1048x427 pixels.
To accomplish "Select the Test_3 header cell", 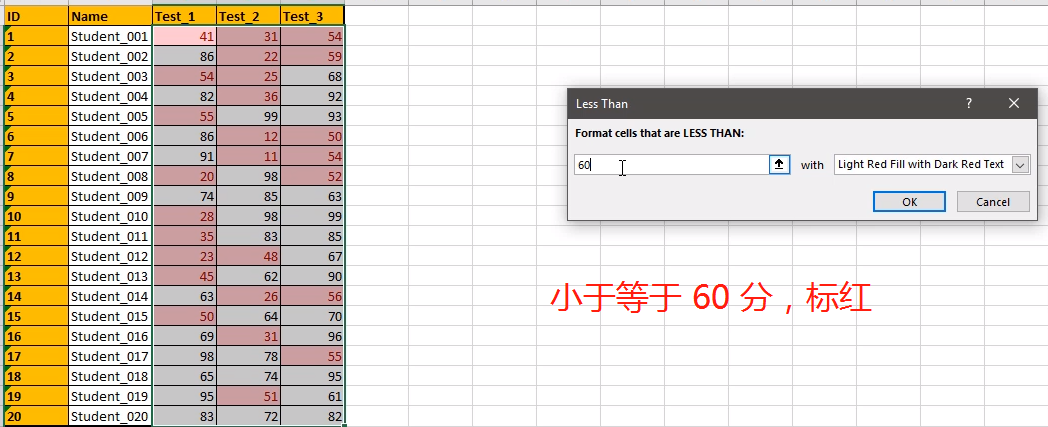I will click(x=313, y=16).
